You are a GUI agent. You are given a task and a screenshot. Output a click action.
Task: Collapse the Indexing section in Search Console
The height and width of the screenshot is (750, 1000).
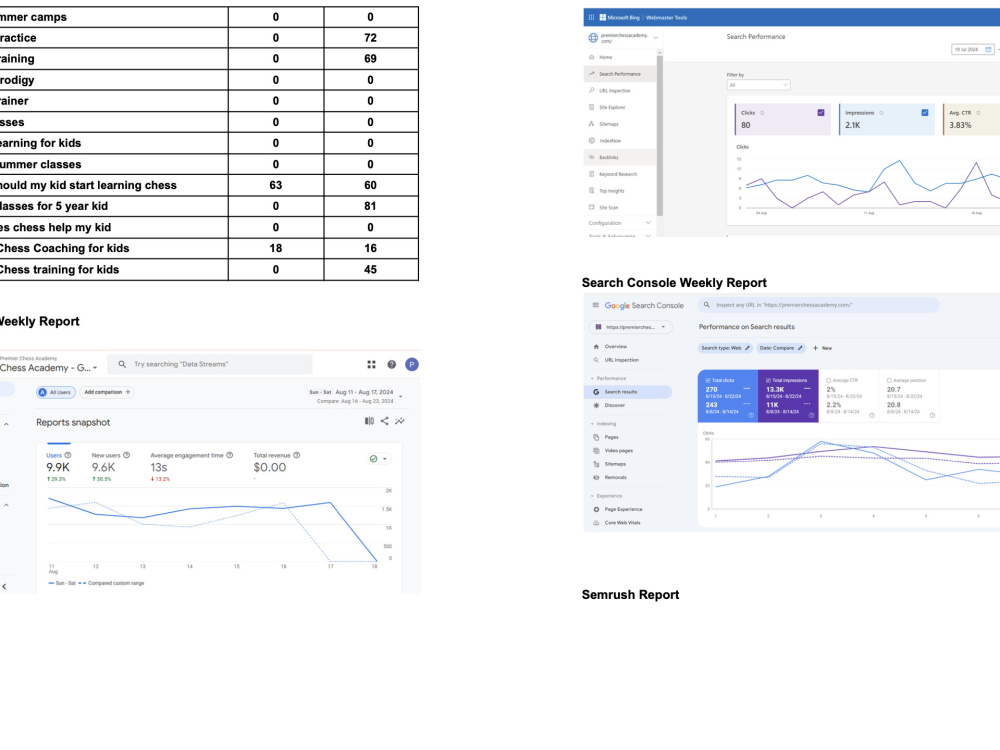(x=592, y=424)
